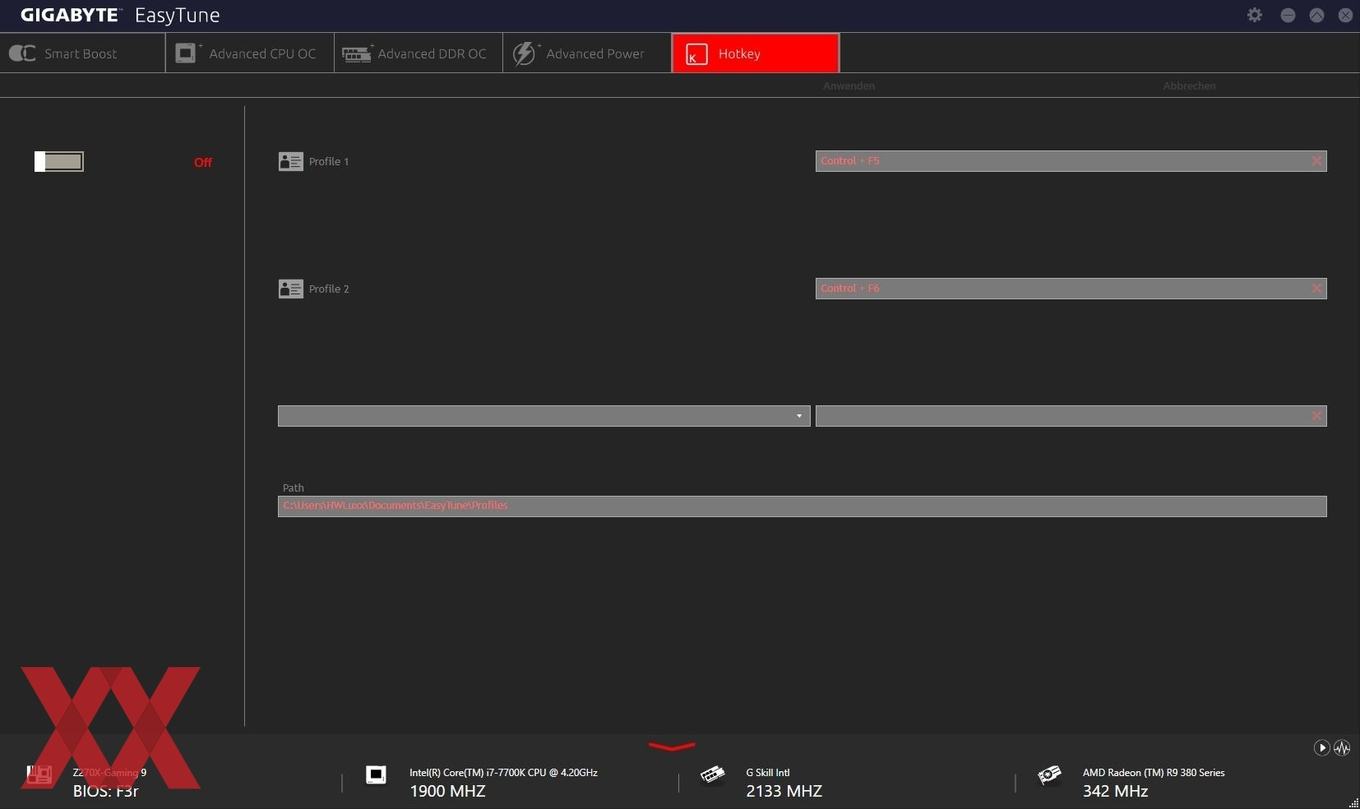Click the red Off status label

pyautogui.click(x=203, y=162)
